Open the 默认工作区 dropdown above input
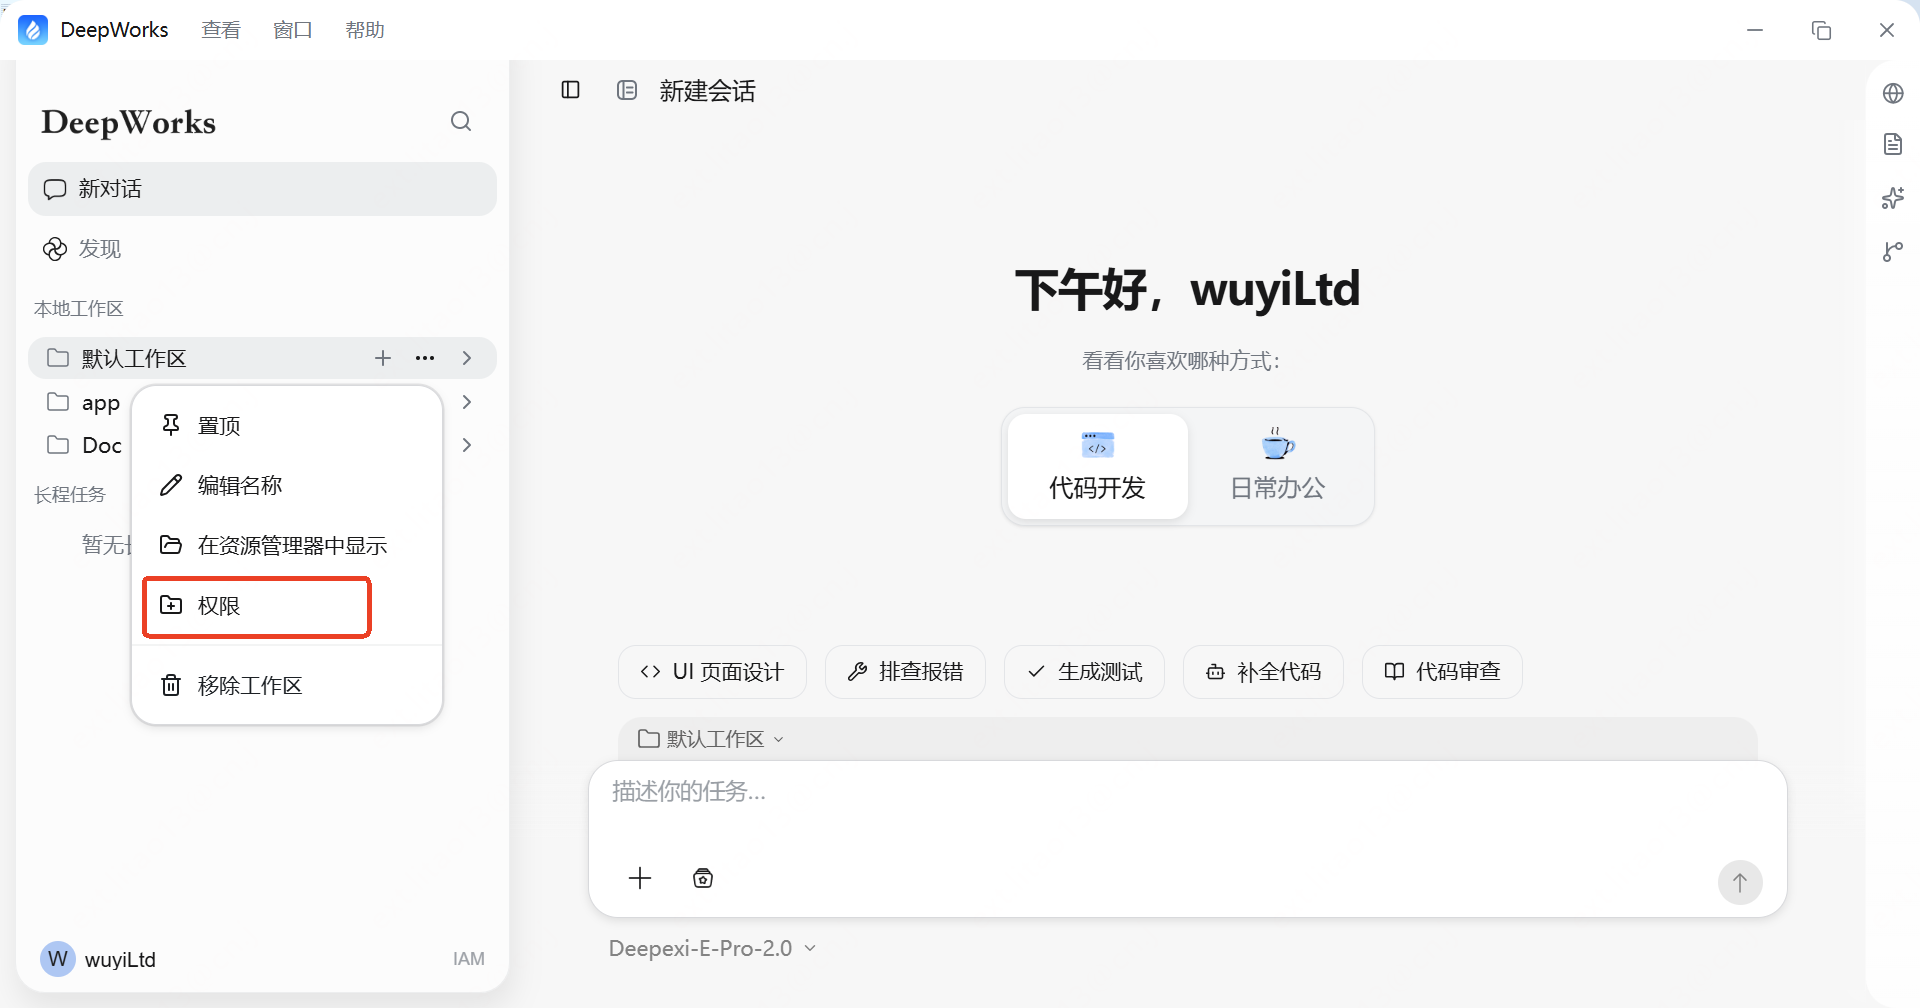1920x1008 pixels. coord(711,739)
